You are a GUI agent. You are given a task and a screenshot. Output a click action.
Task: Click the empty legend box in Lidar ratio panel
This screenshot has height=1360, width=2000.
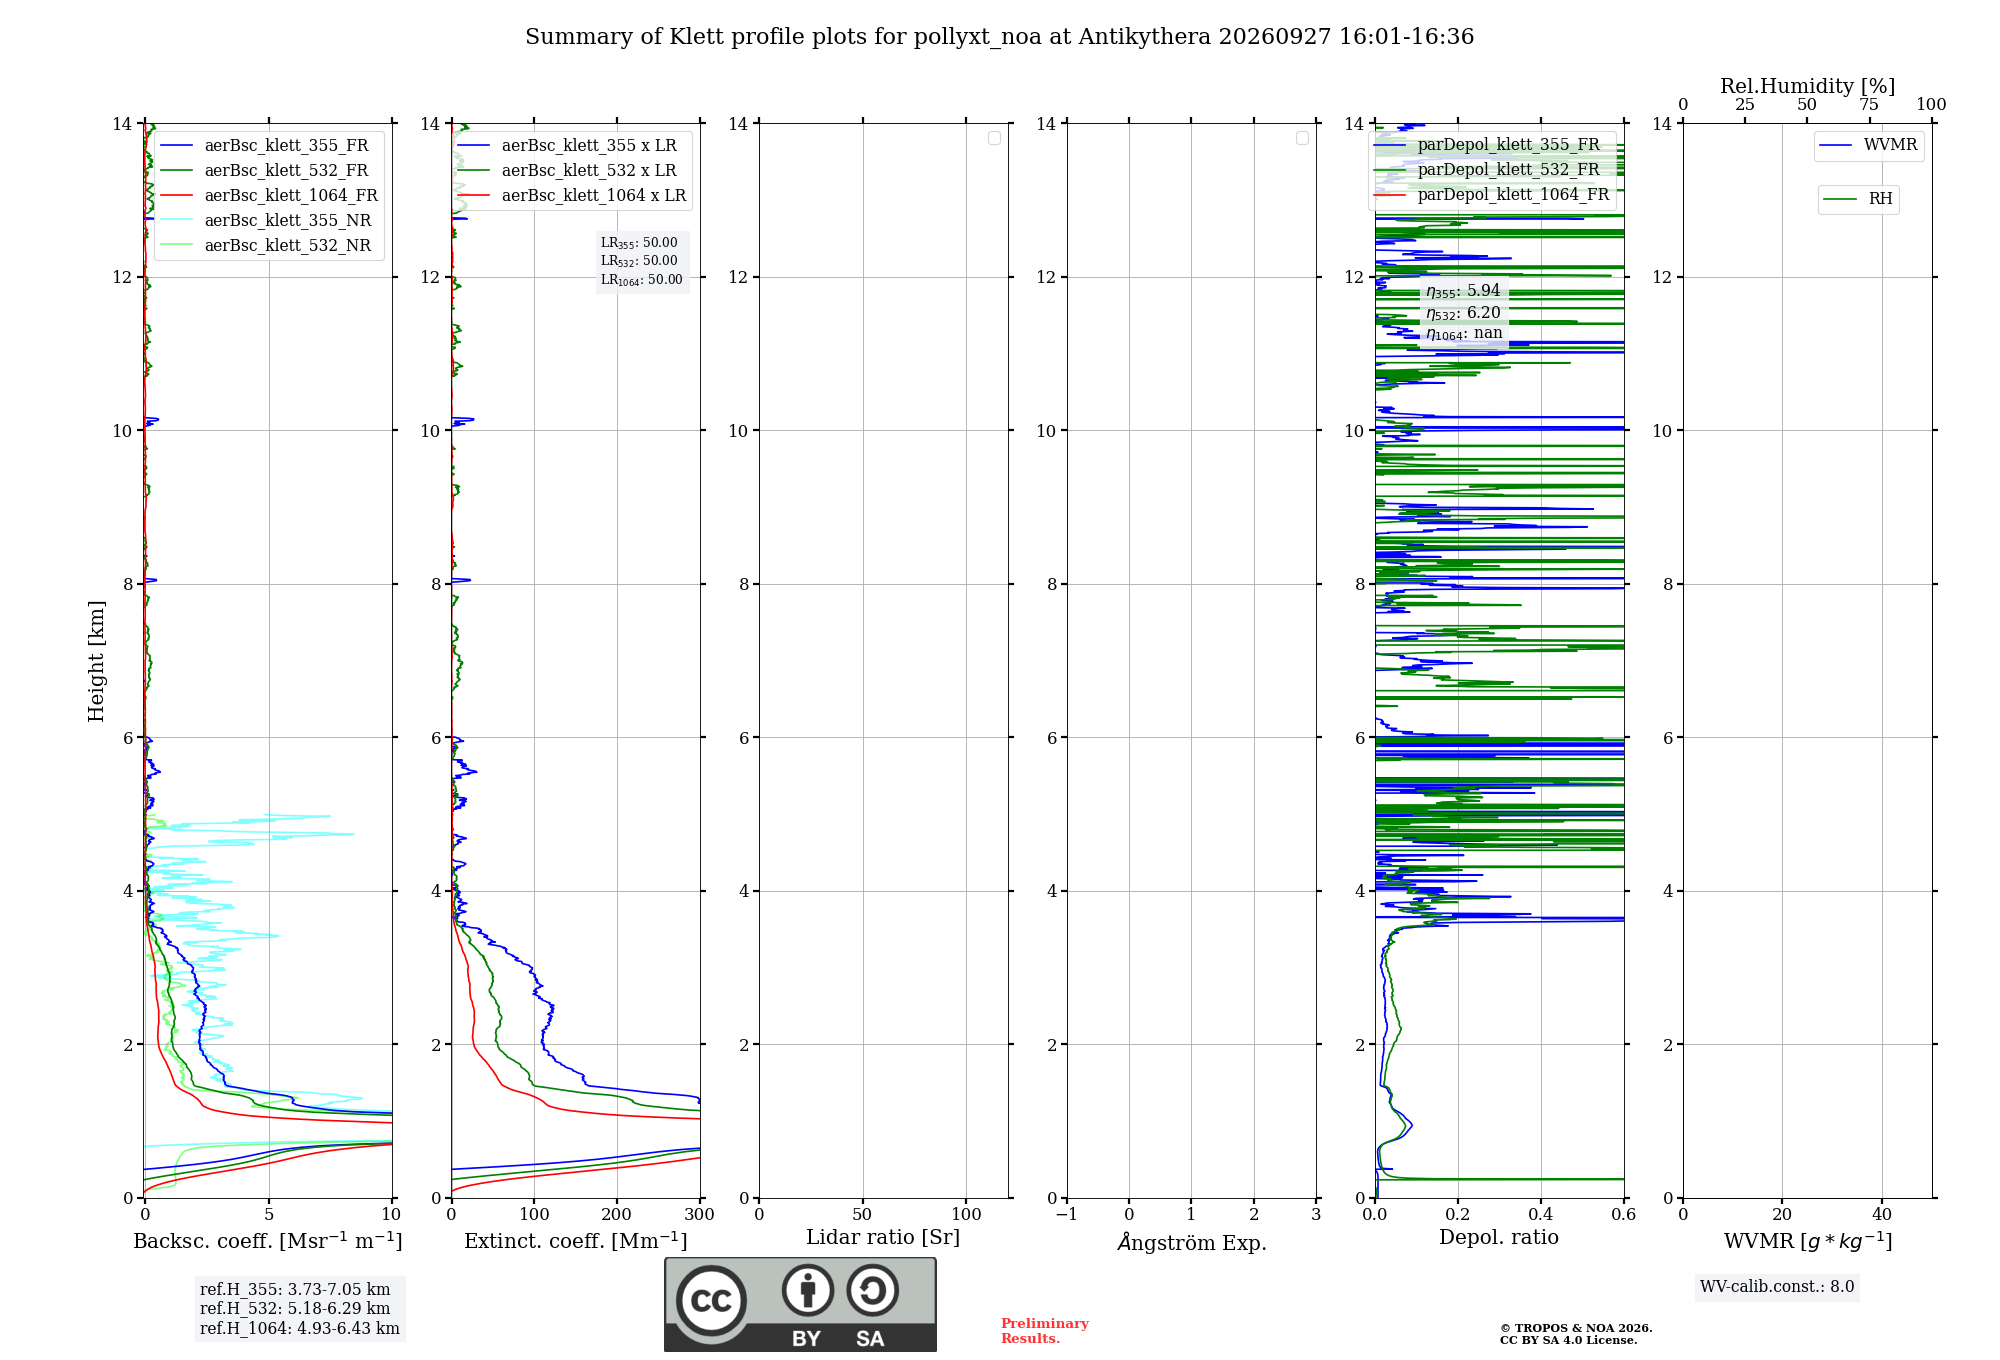(994, 138)
